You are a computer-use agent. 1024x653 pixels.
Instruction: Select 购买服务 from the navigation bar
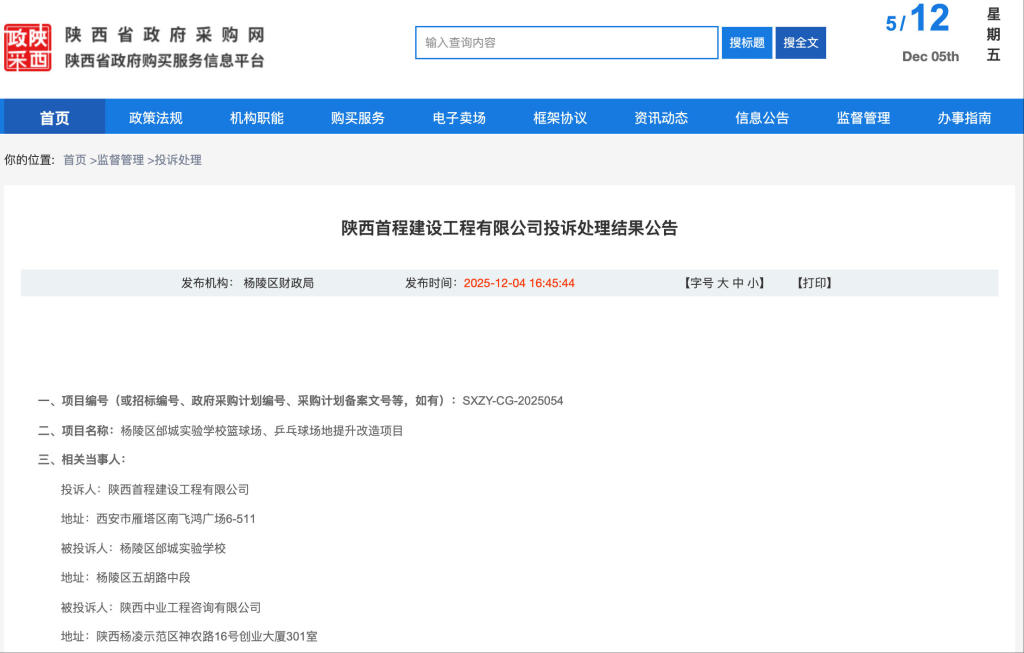coord(358,118)
